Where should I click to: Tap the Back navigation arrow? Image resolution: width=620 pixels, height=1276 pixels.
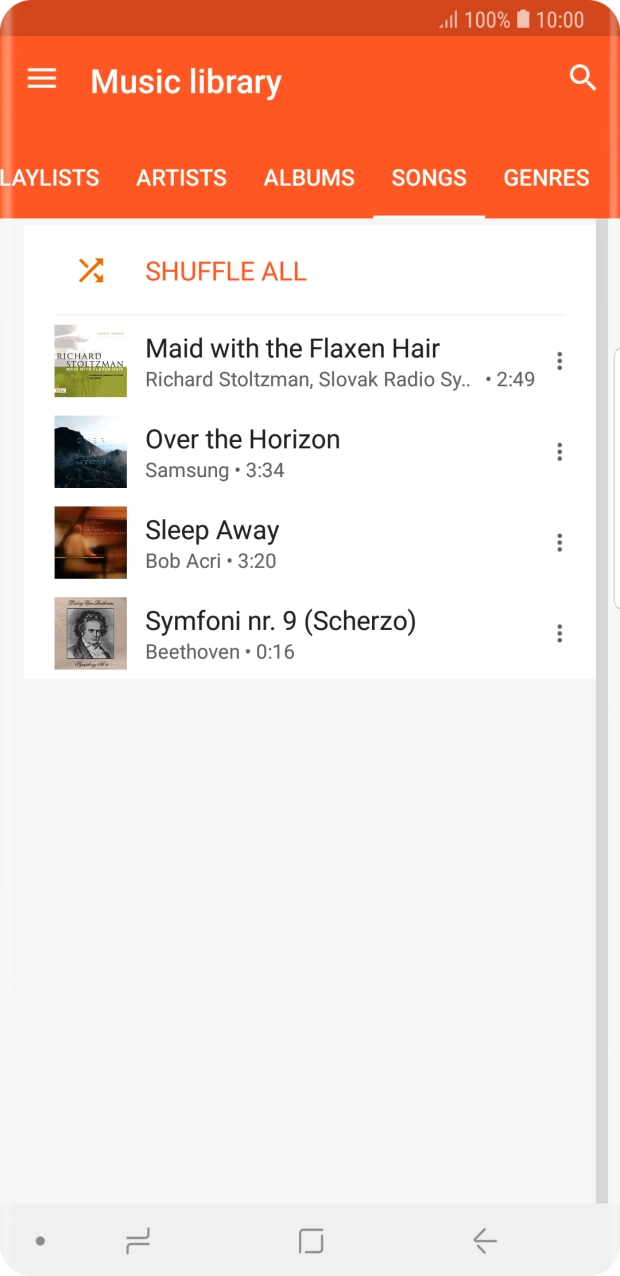(484, 1240)
